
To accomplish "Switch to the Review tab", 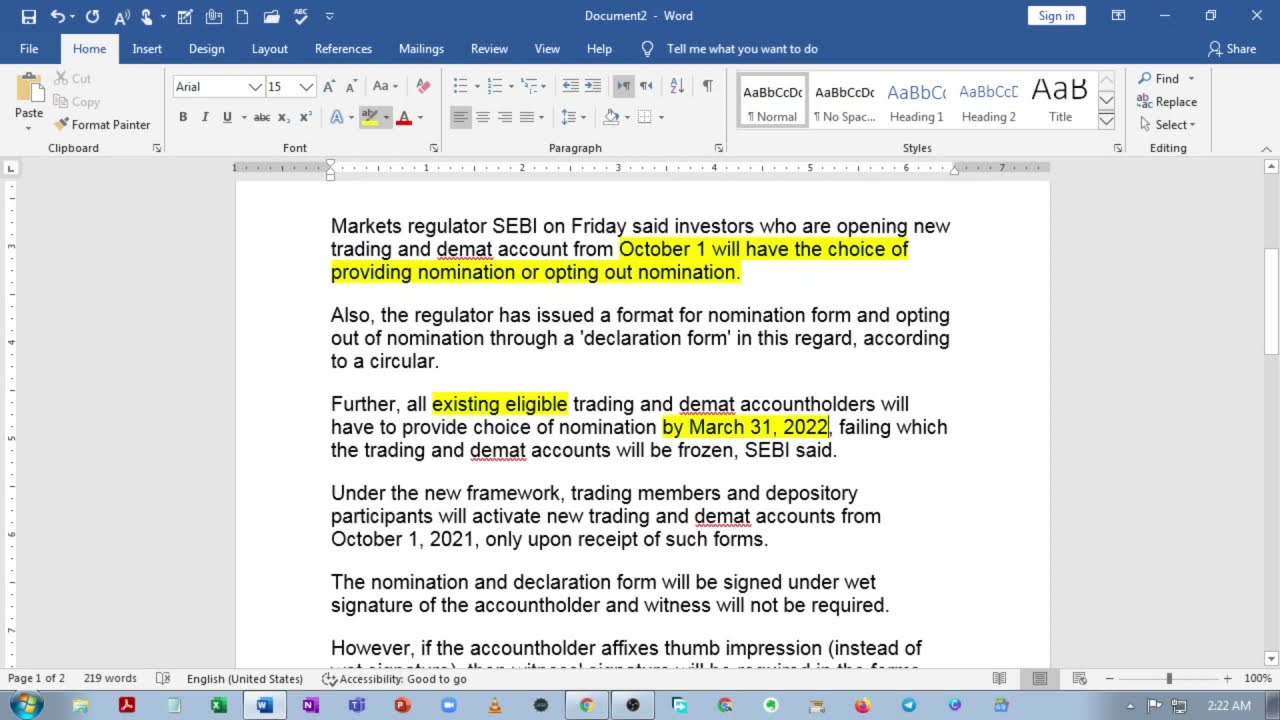I will pyautogui.click(x=489, y=49).
